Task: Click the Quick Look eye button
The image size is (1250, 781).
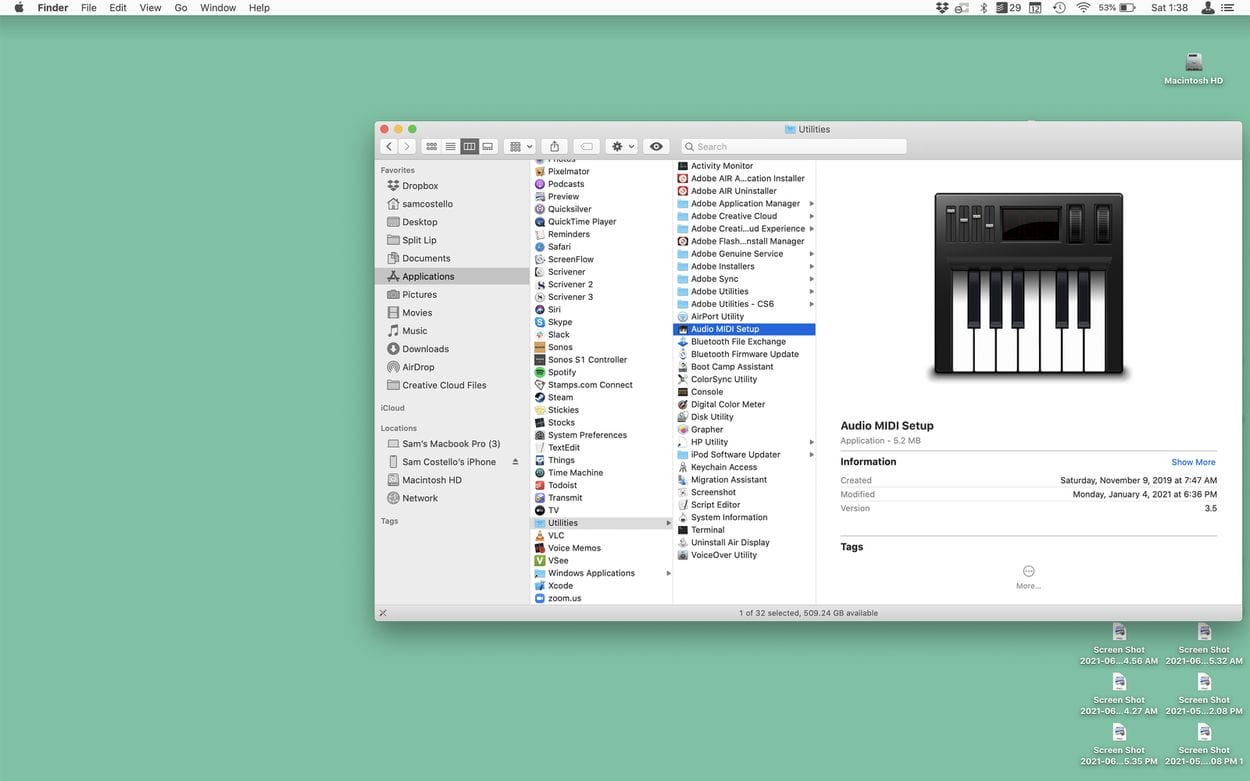Action: (x=656, y=146)
